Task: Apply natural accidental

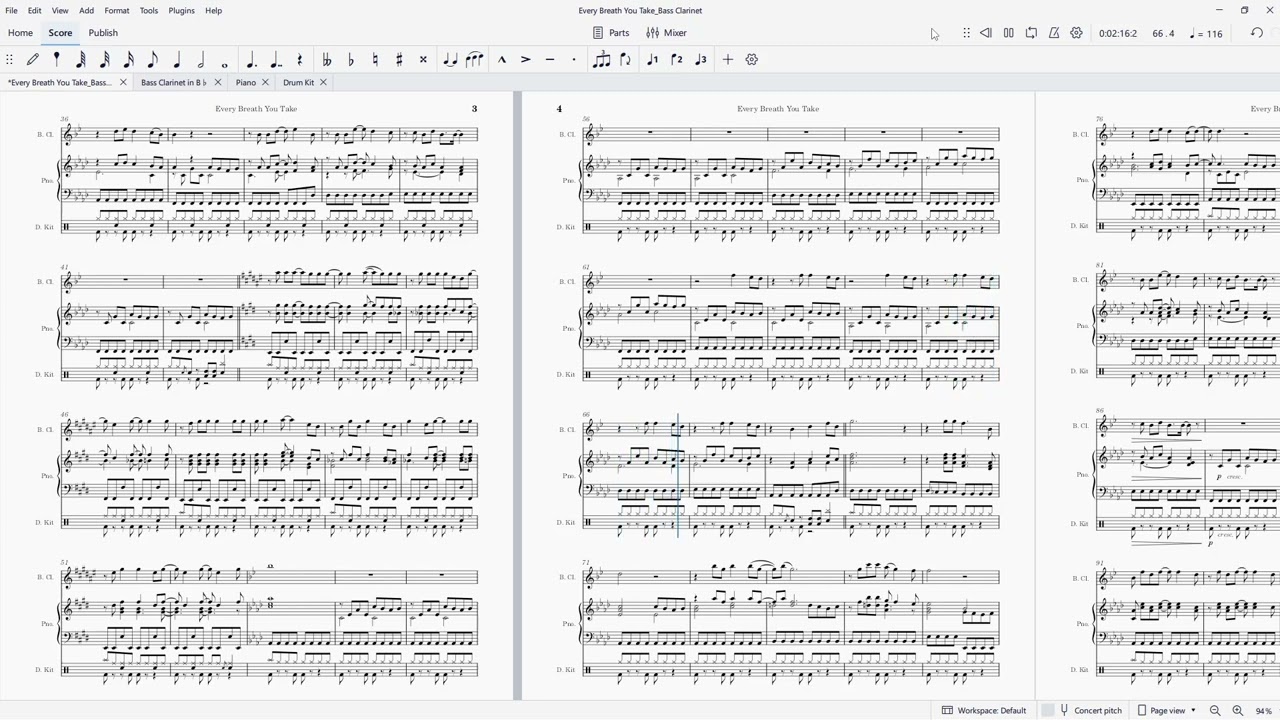Action: pos(375,60)
